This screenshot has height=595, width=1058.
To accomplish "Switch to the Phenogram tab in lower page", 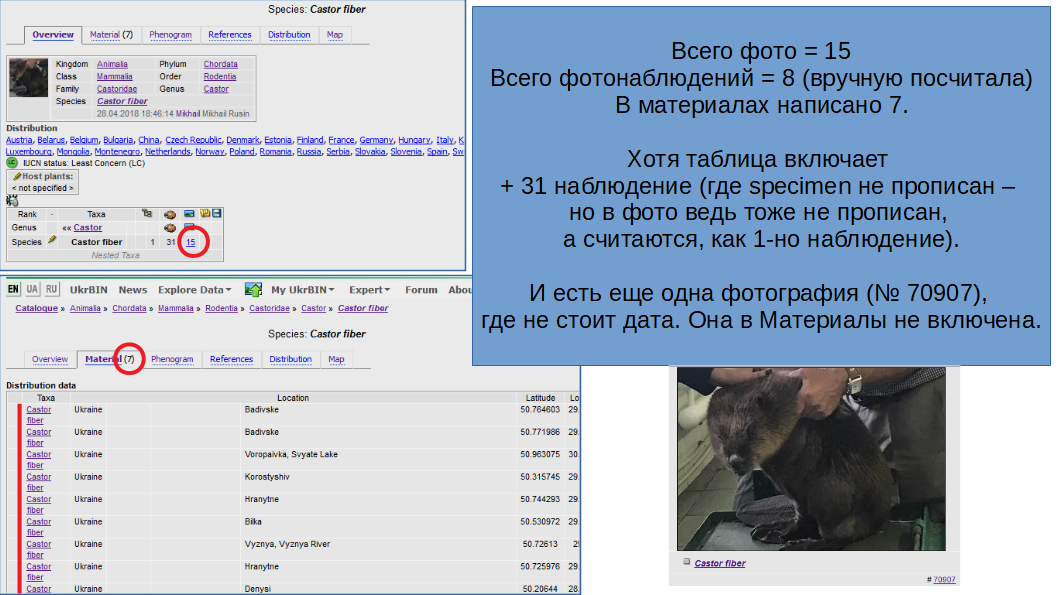I will pyautogui.click(x=173, y=359).
